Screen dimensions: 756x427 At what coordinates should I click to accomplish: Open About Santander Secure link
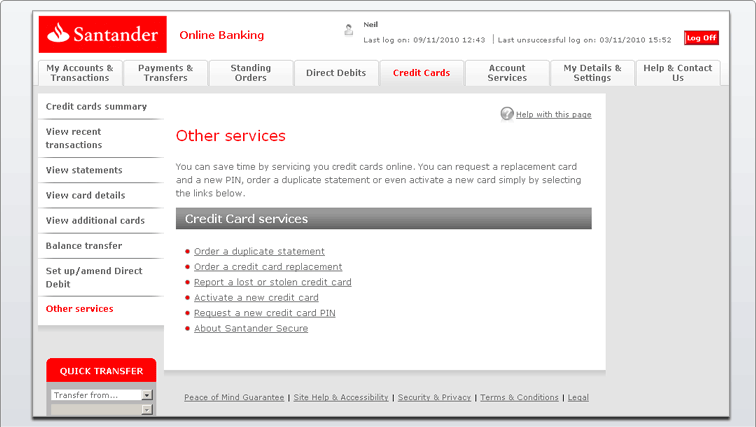(x=251, y=328)
